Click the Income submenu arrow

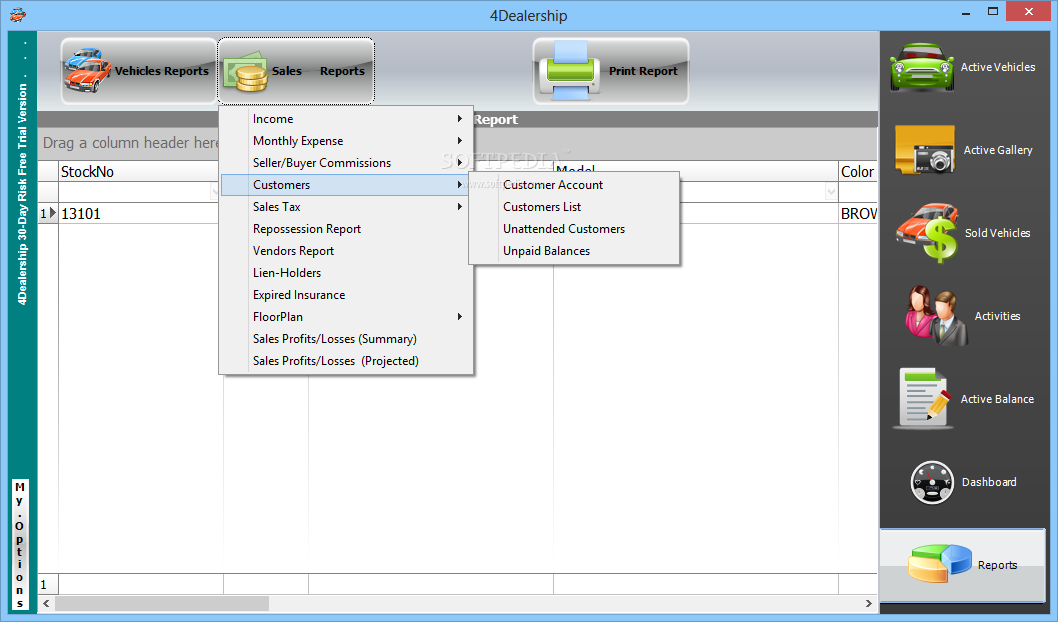click(x=460, y=119)
